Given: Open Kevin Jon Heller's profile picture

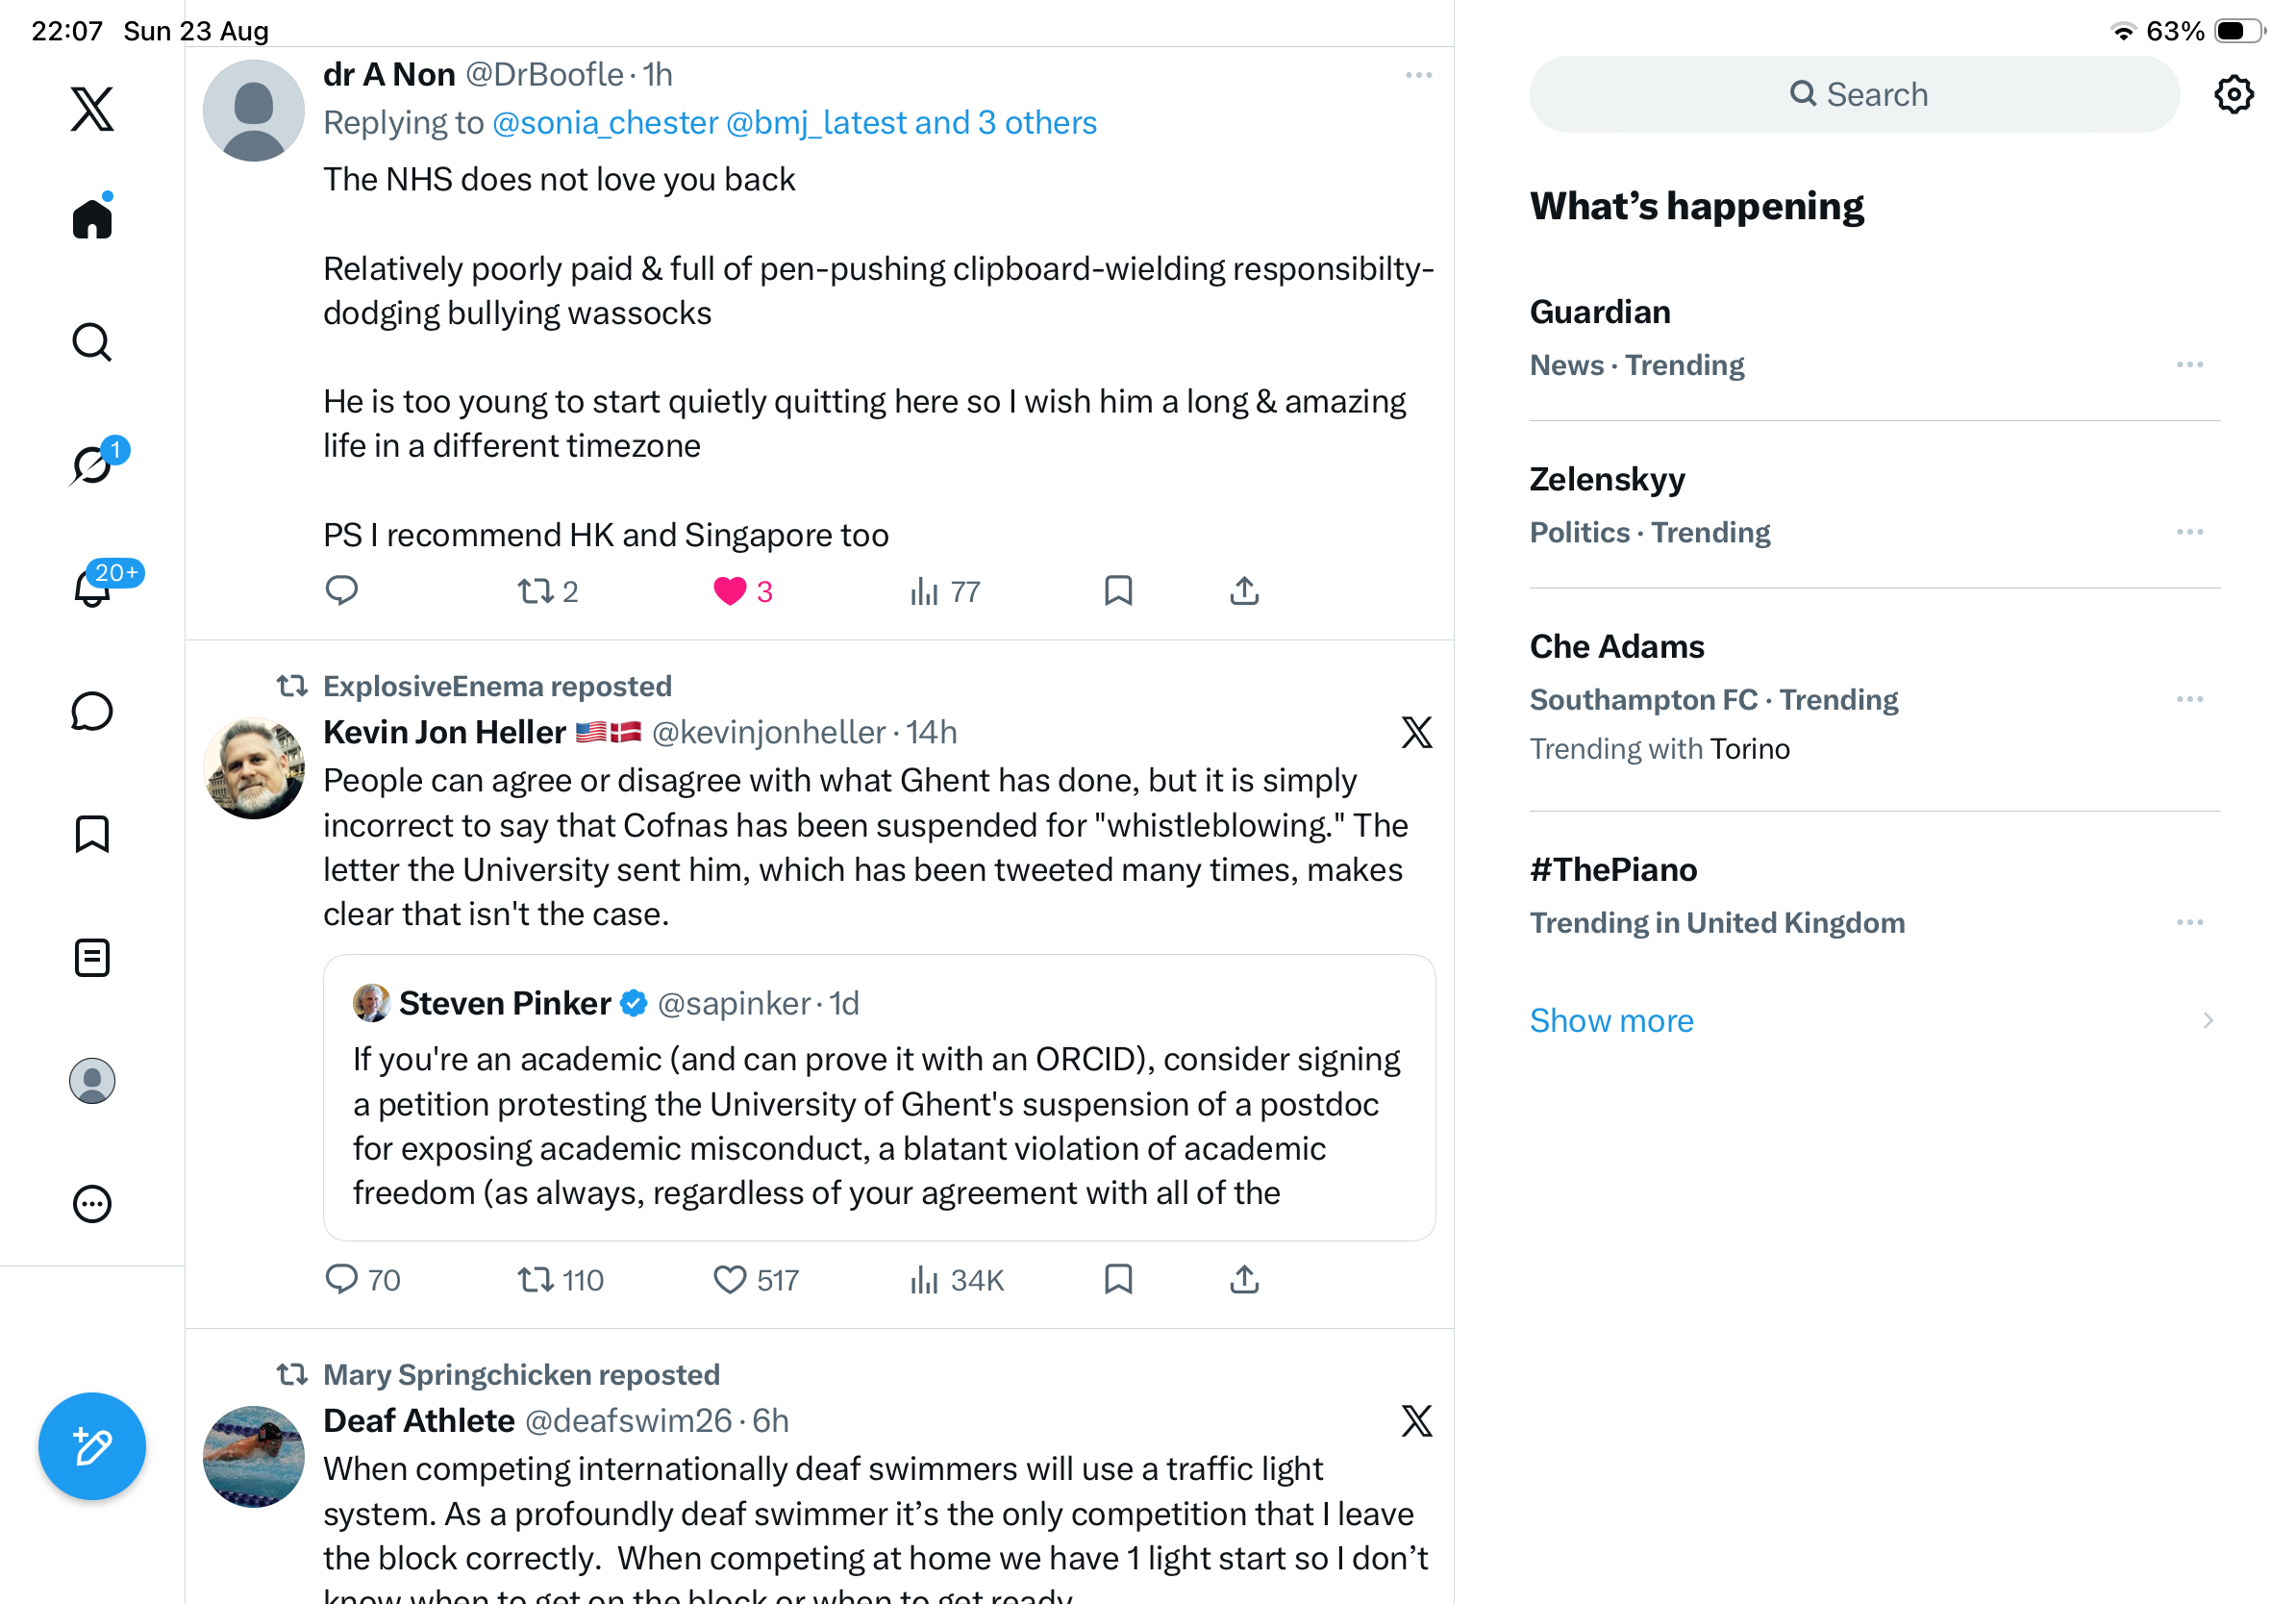Looking at the screenshot, I should (x=253, y=767).
